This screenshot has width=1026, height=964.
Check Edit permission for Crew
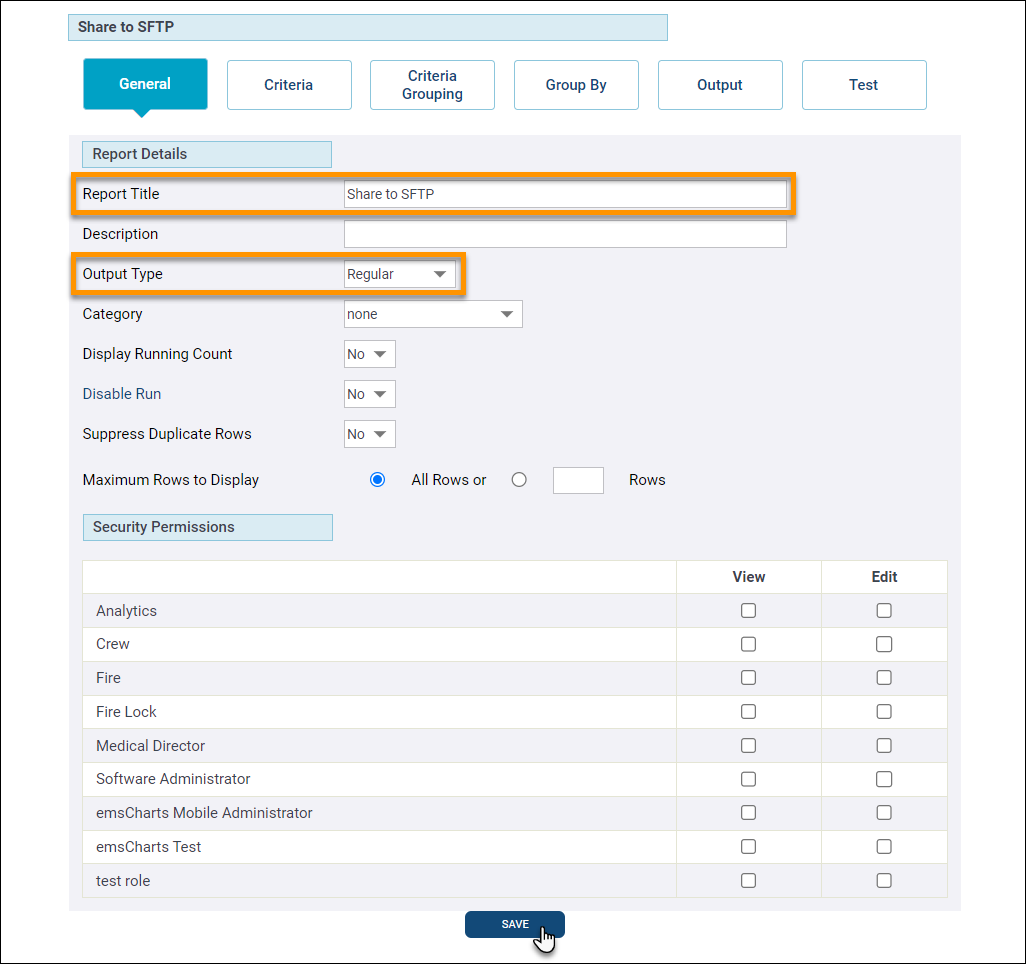884,644
